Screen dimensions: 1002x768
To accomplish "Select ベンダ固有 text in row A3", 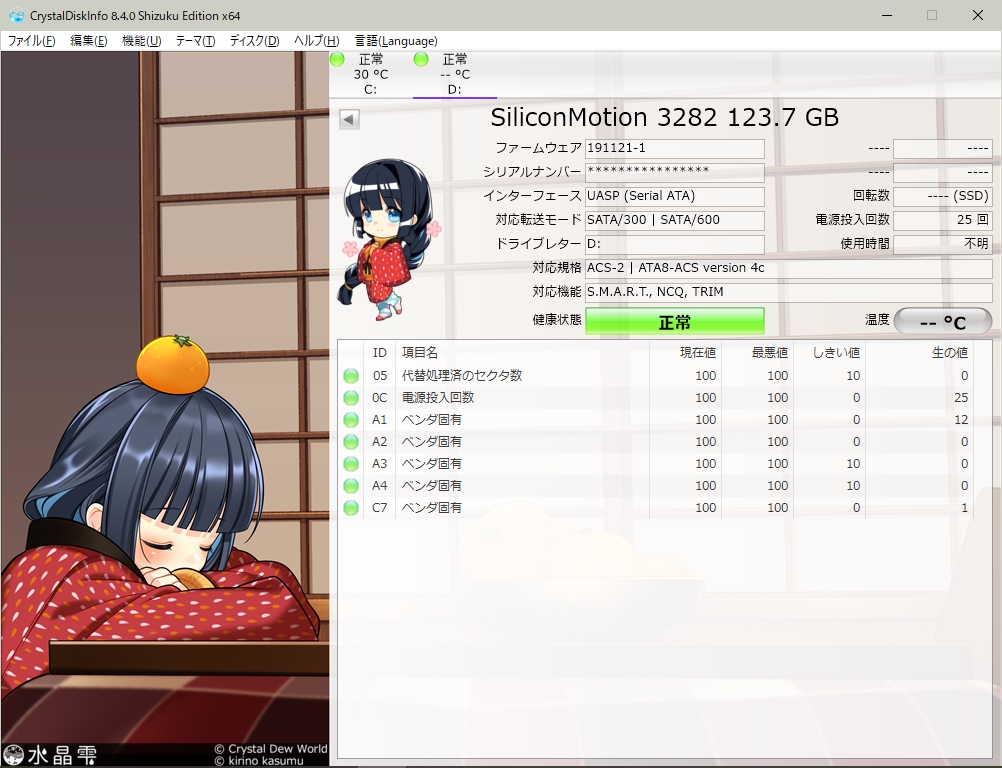I will coord(431,464).
